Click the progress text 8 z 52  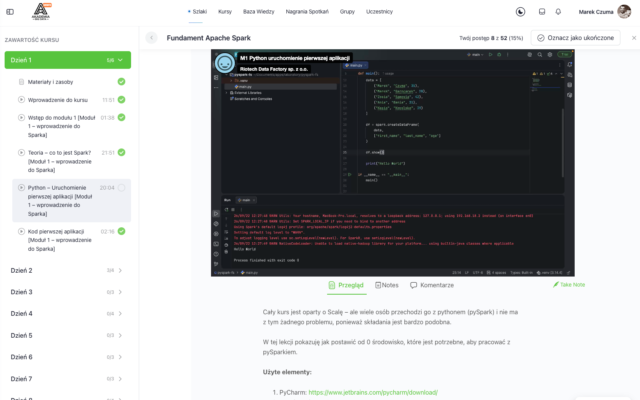click(x=499, y=38)
